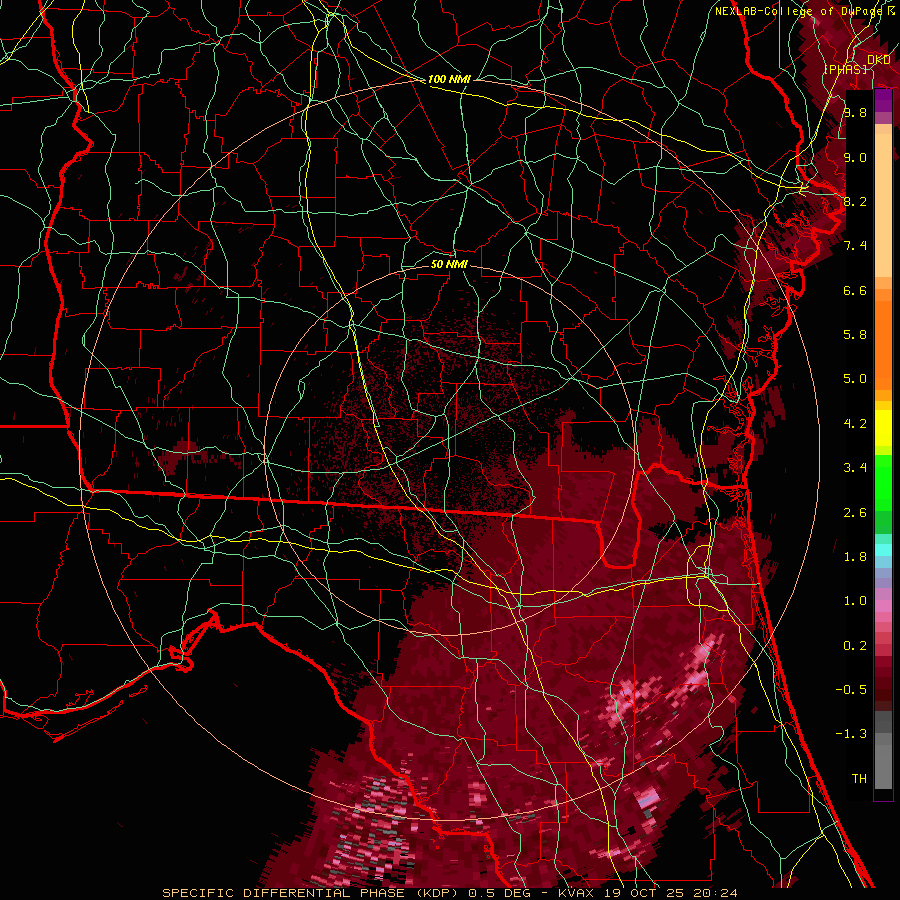900x900 pixels.
Task: Click the 9.8 legend value
Action: pos(855,112)
